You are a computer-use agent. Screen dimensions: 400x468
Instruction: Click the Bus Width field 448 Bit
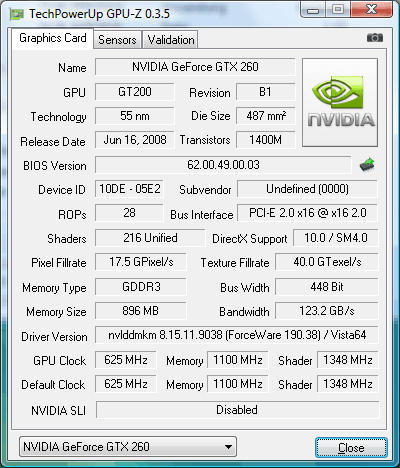point(327,287)
